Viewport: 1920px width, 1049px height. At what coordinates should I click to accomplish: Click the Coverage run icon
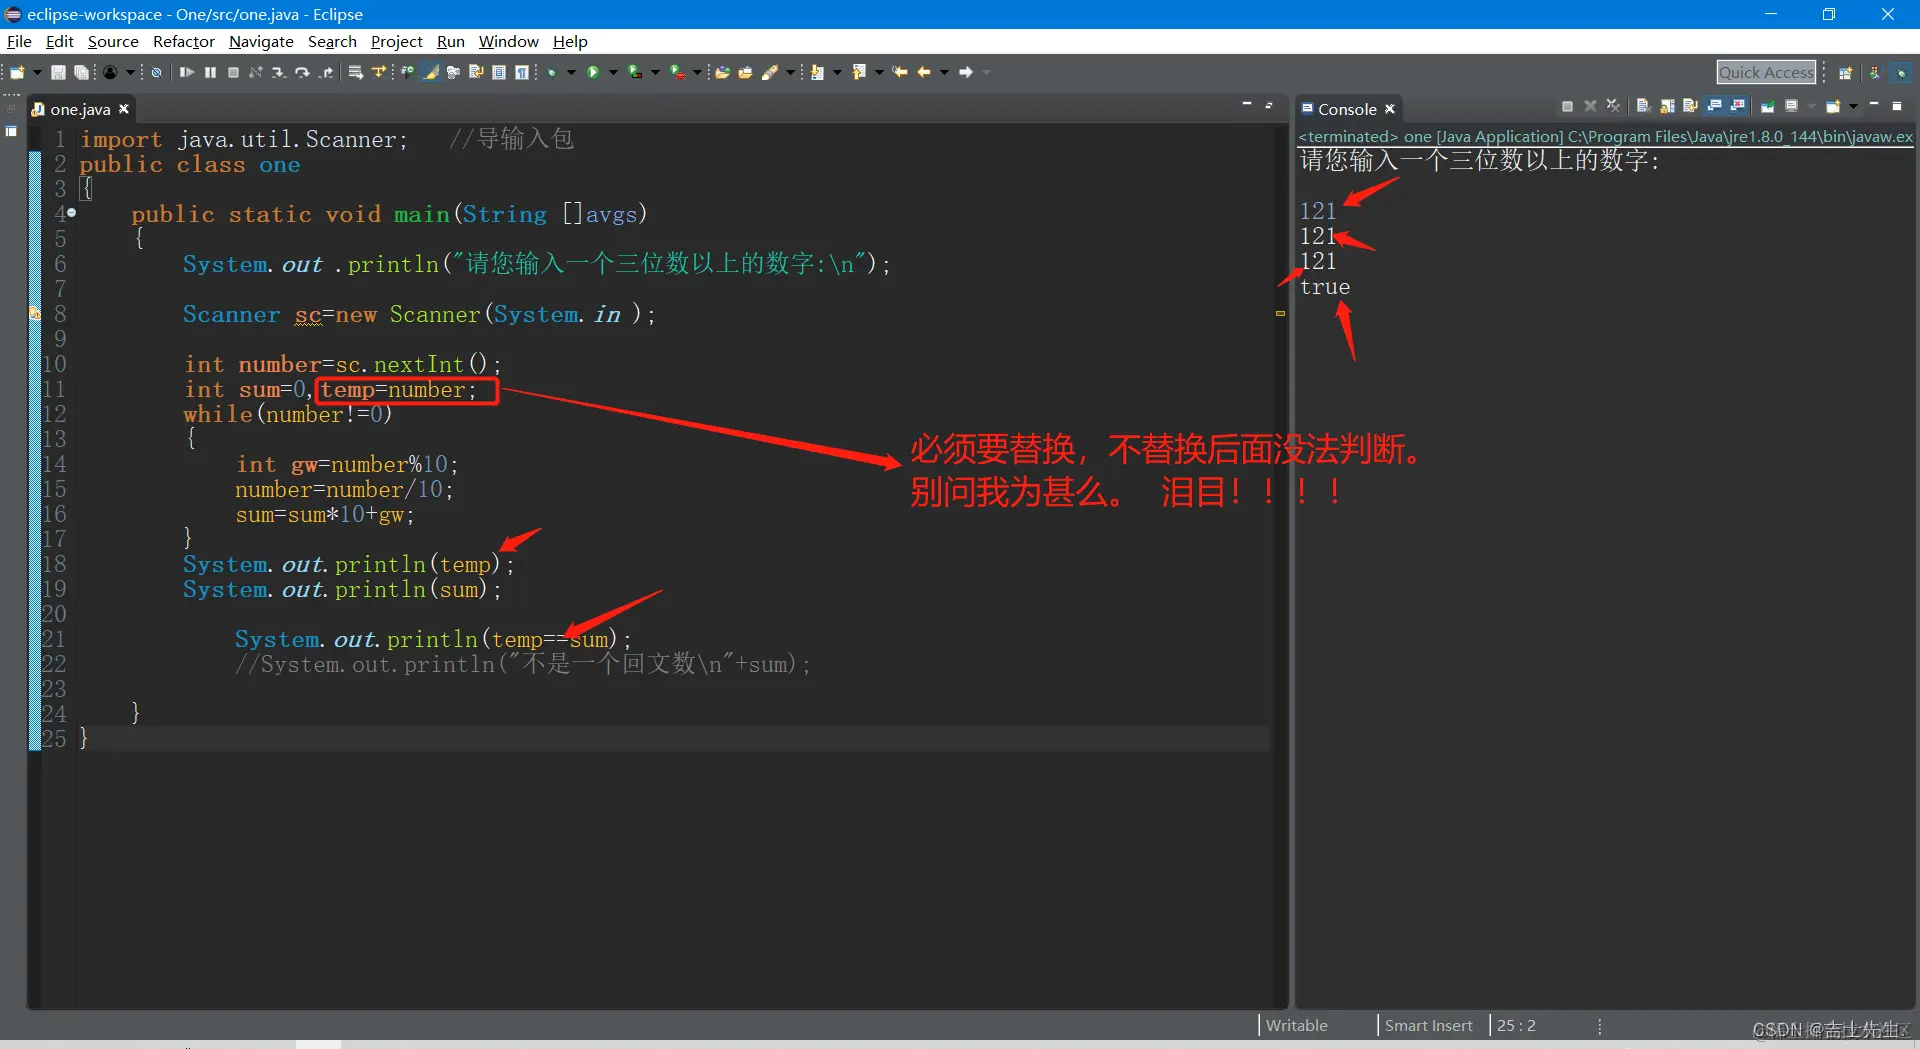point(634,72)
